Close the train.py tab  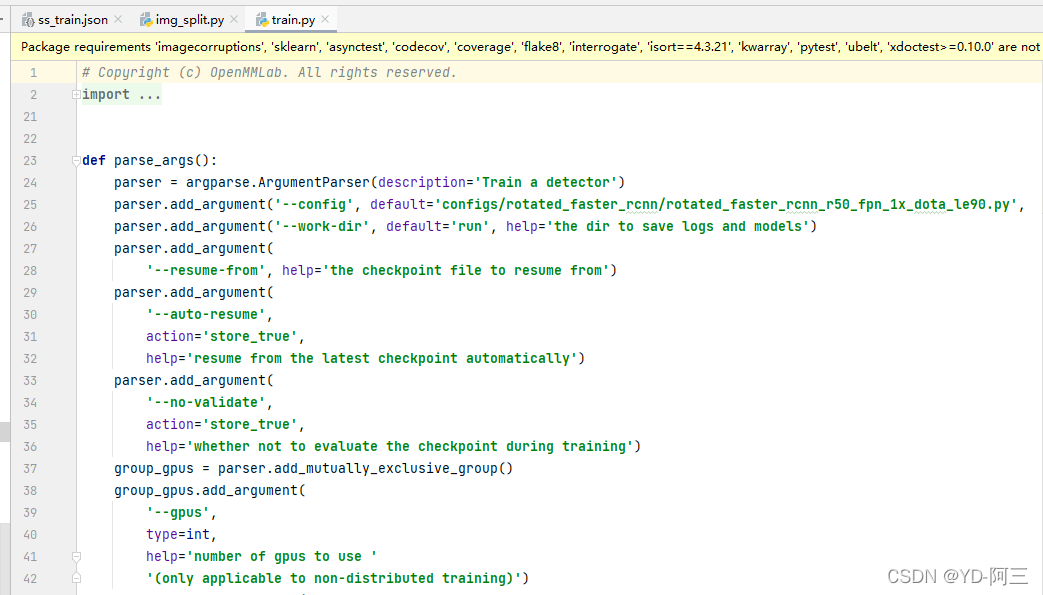point(325,19)
